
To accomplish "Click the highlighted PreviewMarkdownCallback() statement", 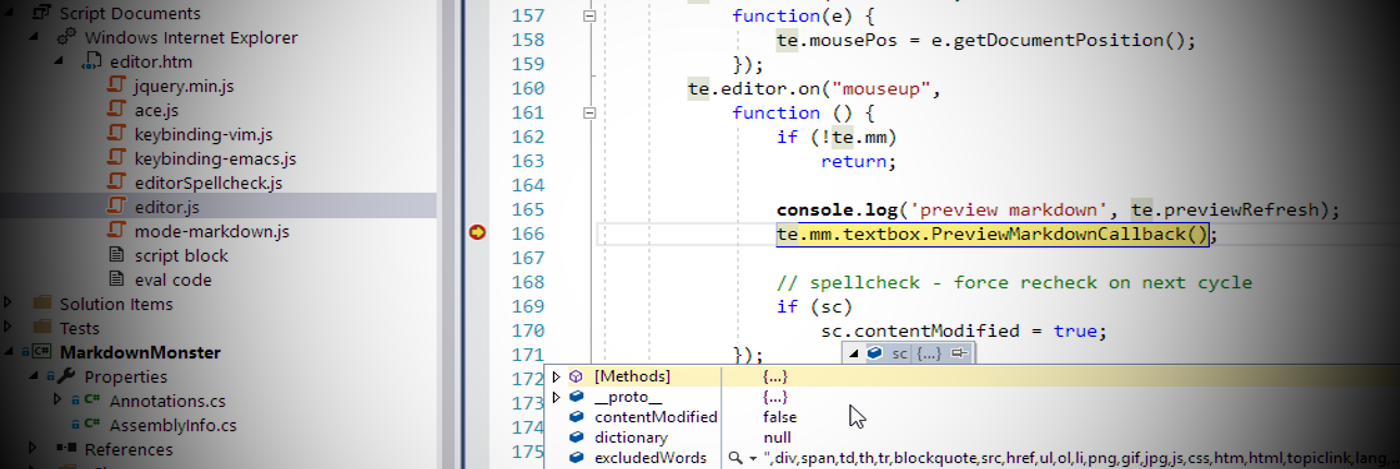I will pos(993,234).
